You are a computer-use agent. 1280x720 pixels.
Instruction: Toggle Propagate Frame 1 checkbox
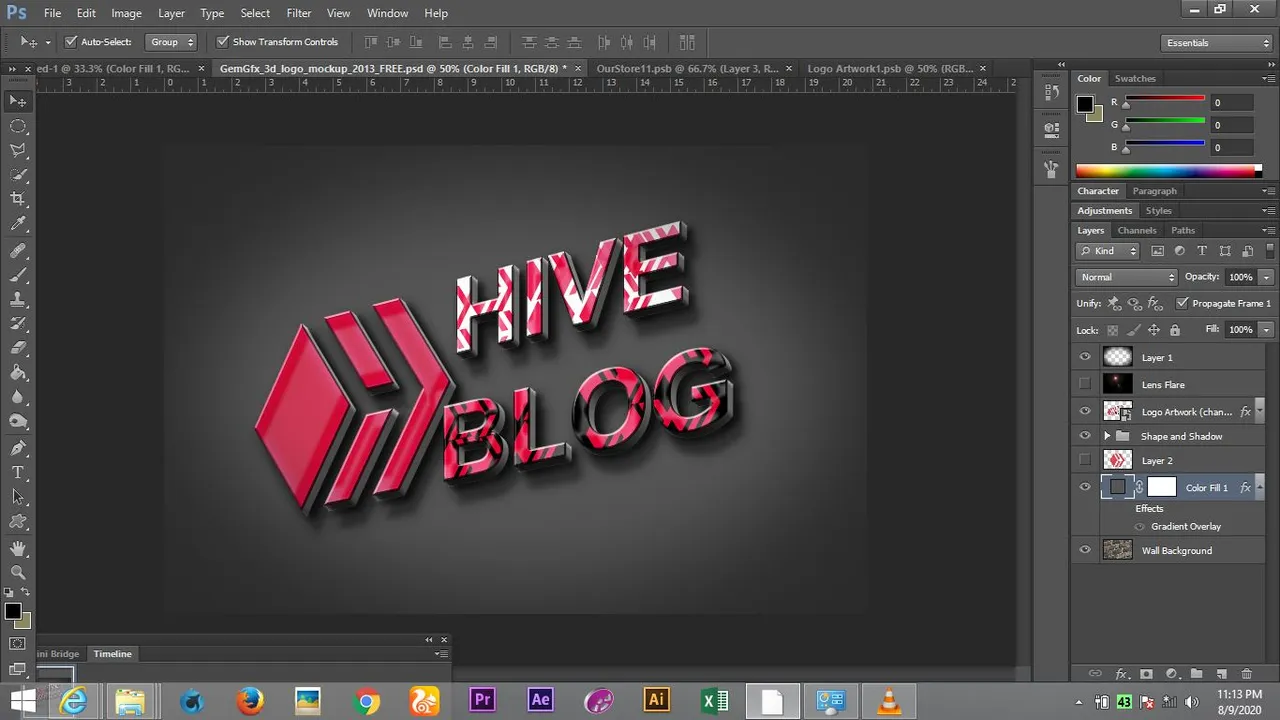tap(1183, 303)
